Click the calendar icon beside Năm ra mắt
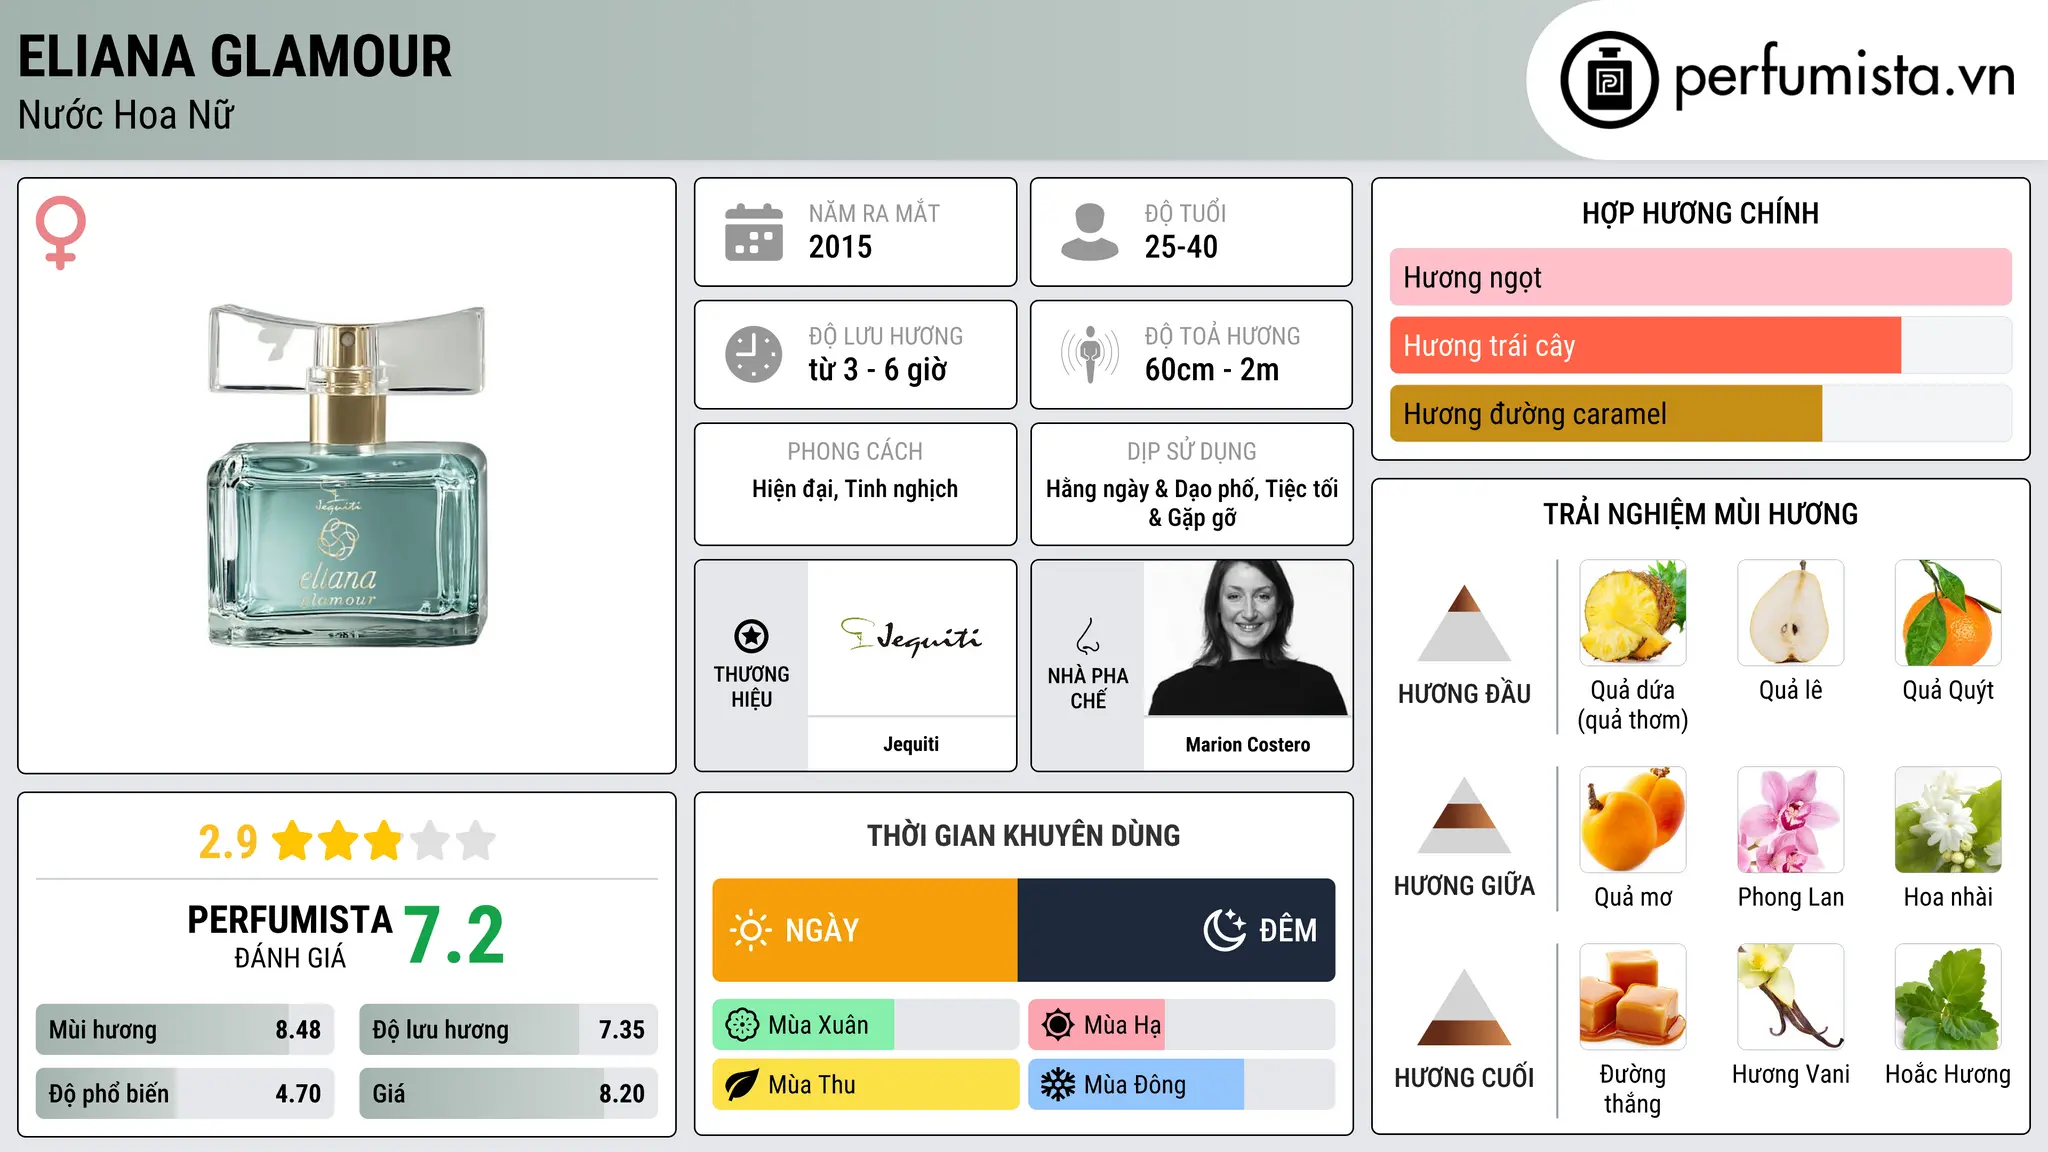 (x=754, y=232)
